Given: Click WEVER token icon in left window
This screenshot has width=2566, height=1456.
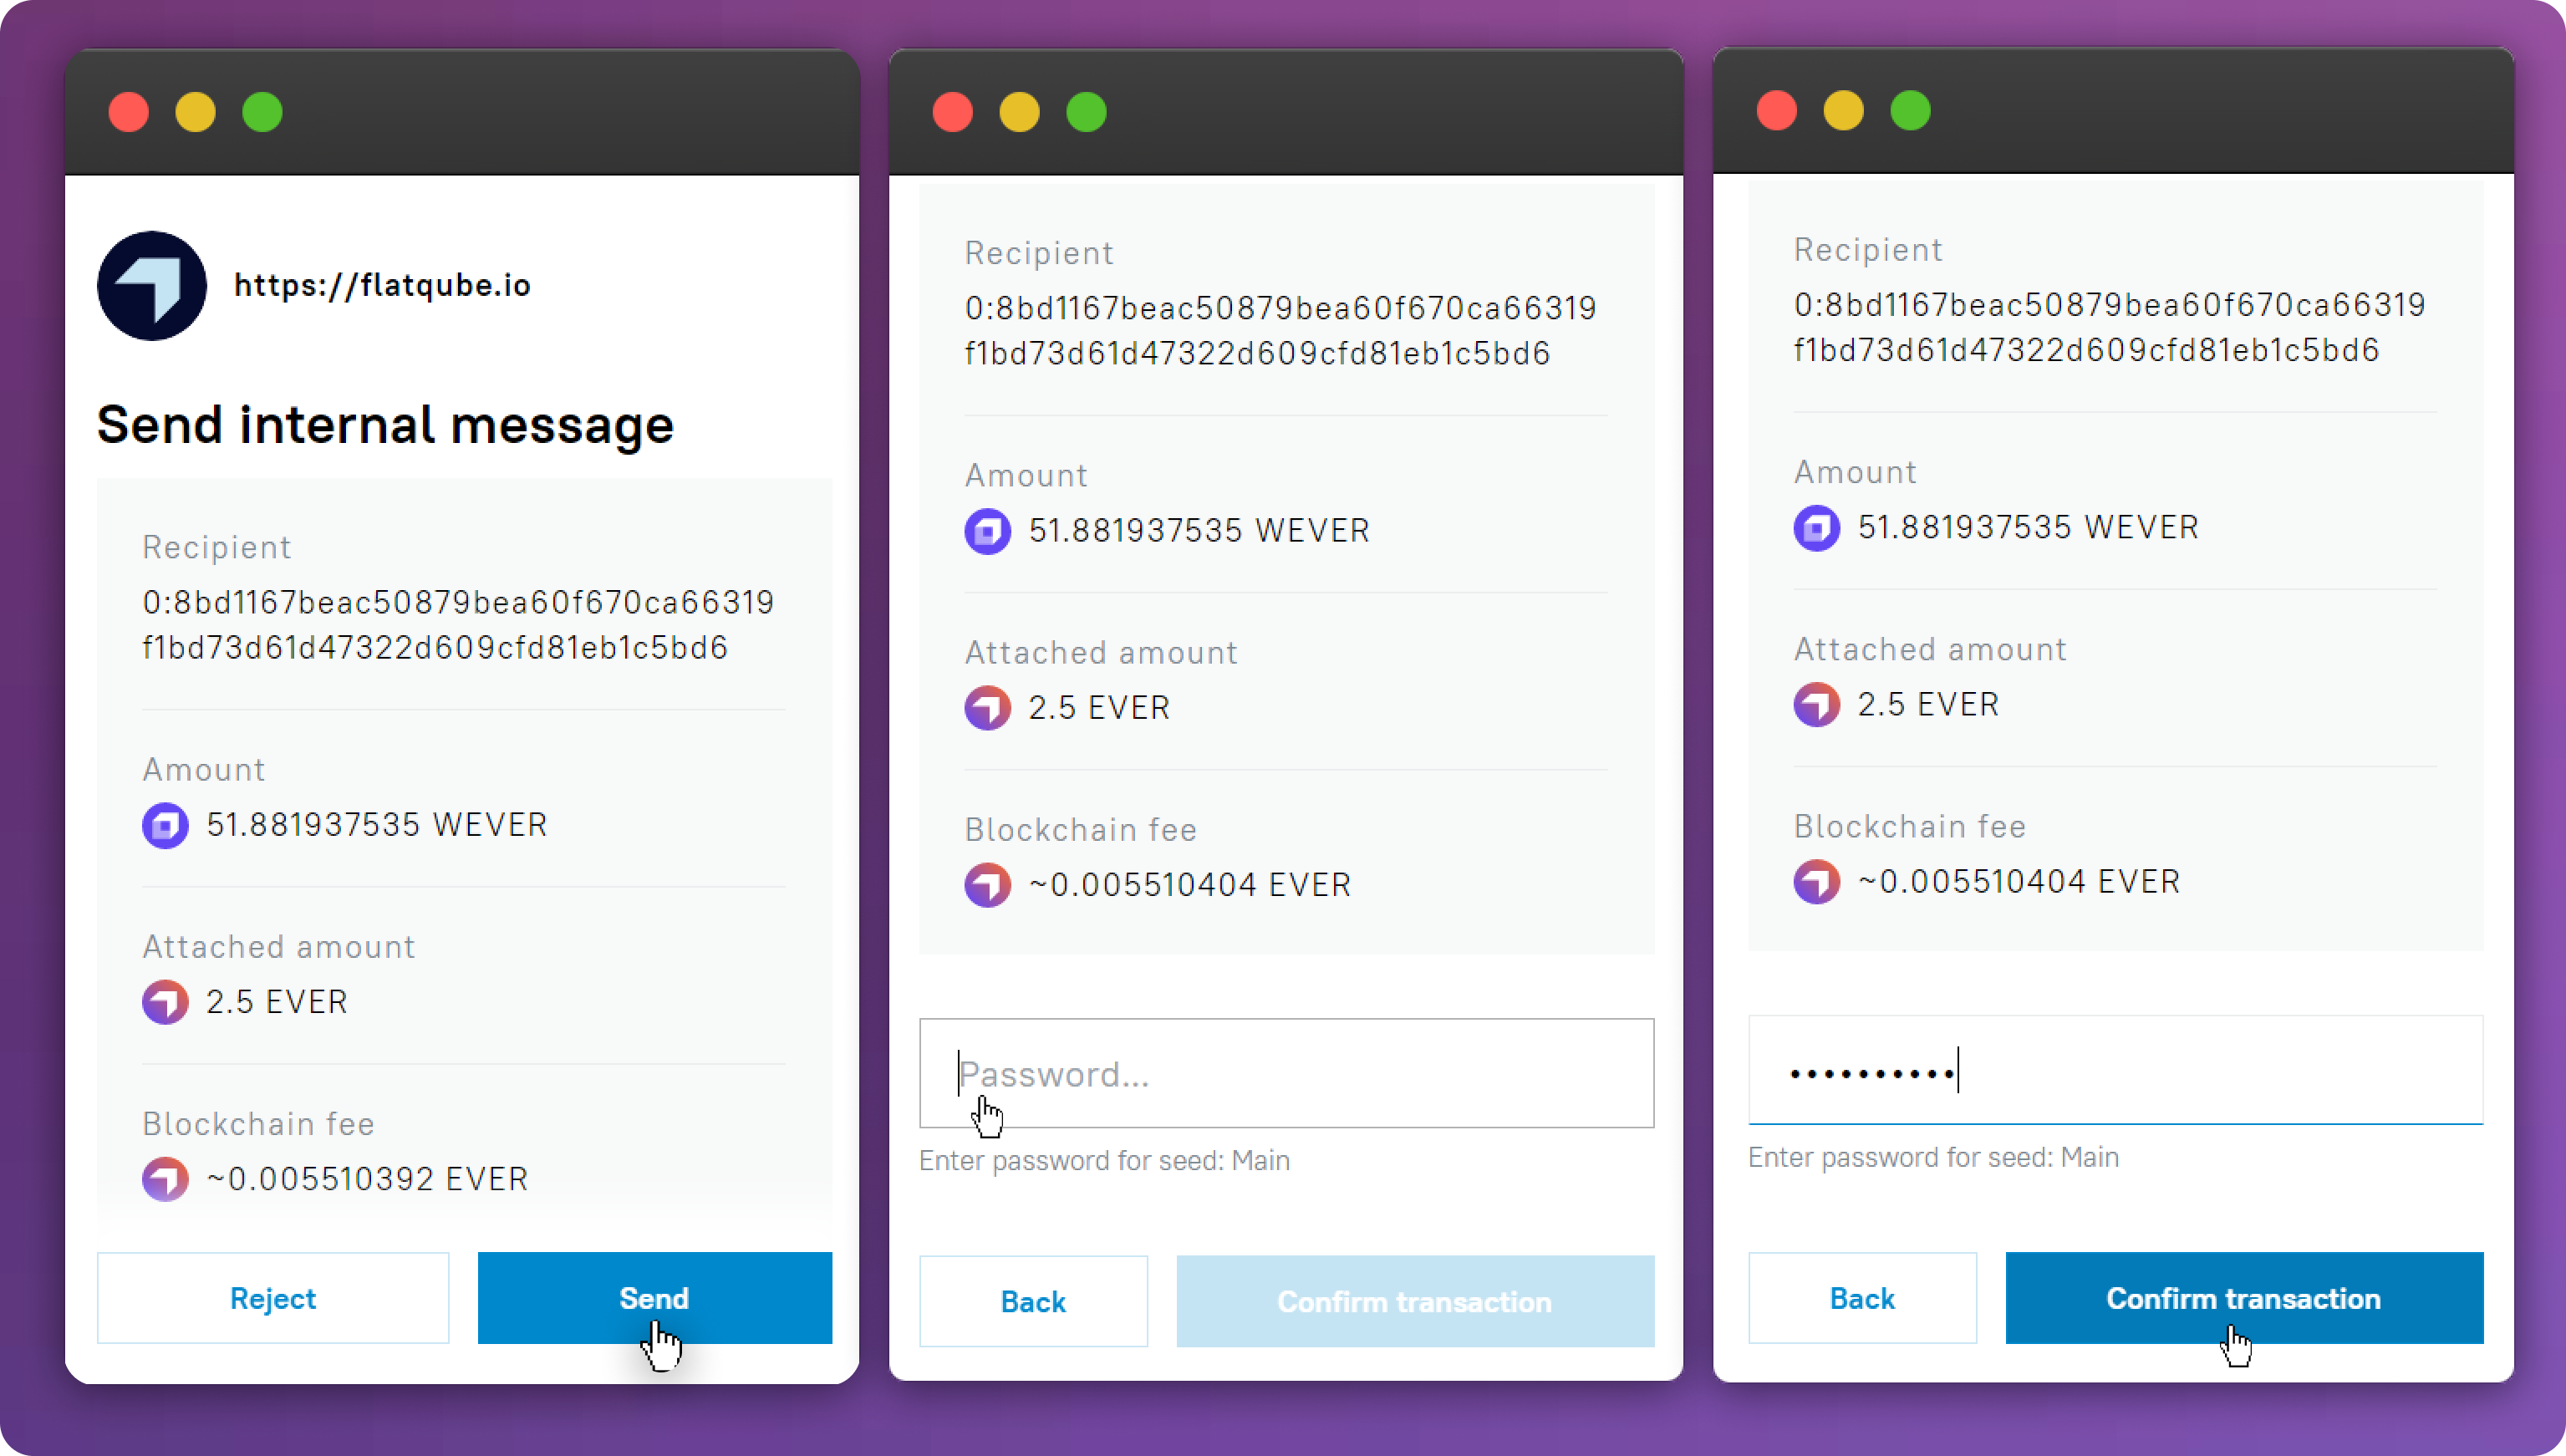Looking at the screenshot, I should (165, 826).
